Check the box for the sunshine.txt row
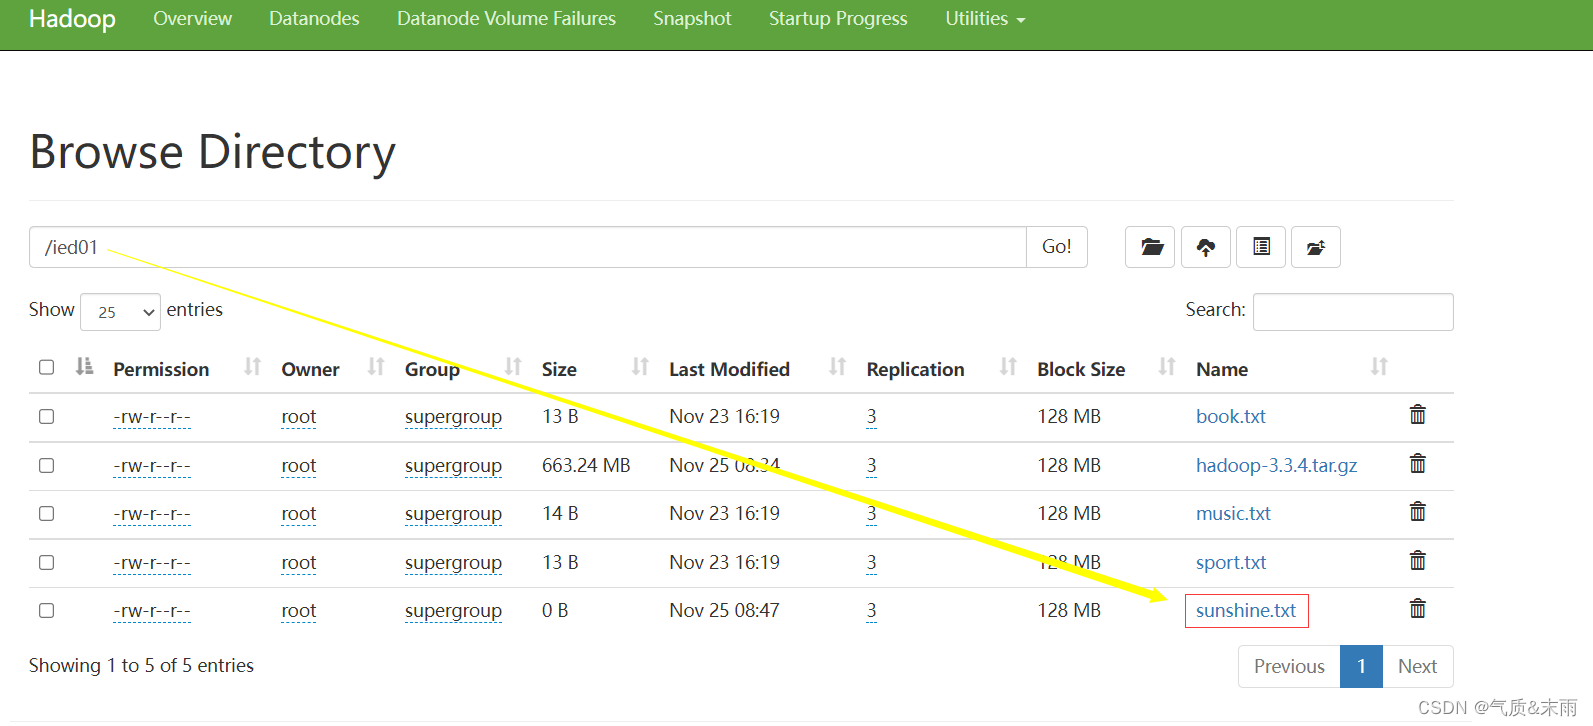Image resolution: width=1593 pixels, height=726 pixels. [46, 610]
